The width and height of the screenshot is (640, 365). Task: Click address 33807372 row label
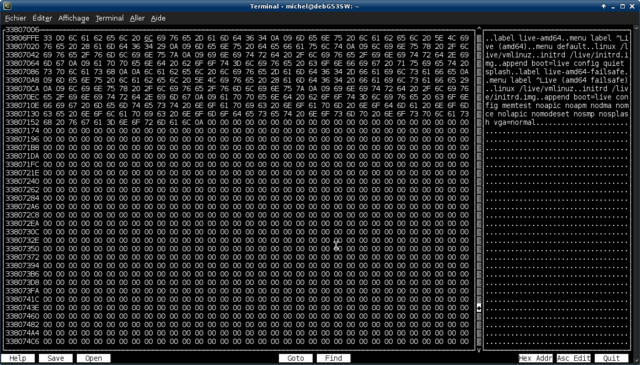point(22,257)
